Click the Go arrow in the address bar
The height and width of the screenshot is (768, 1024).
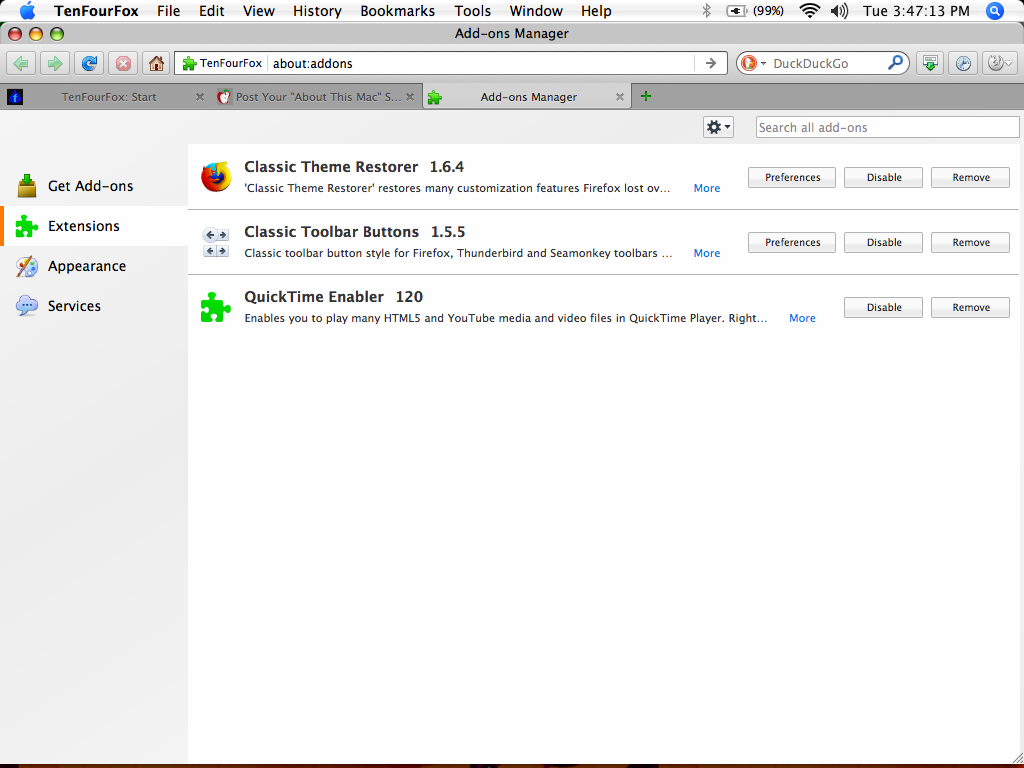(711, 63)
